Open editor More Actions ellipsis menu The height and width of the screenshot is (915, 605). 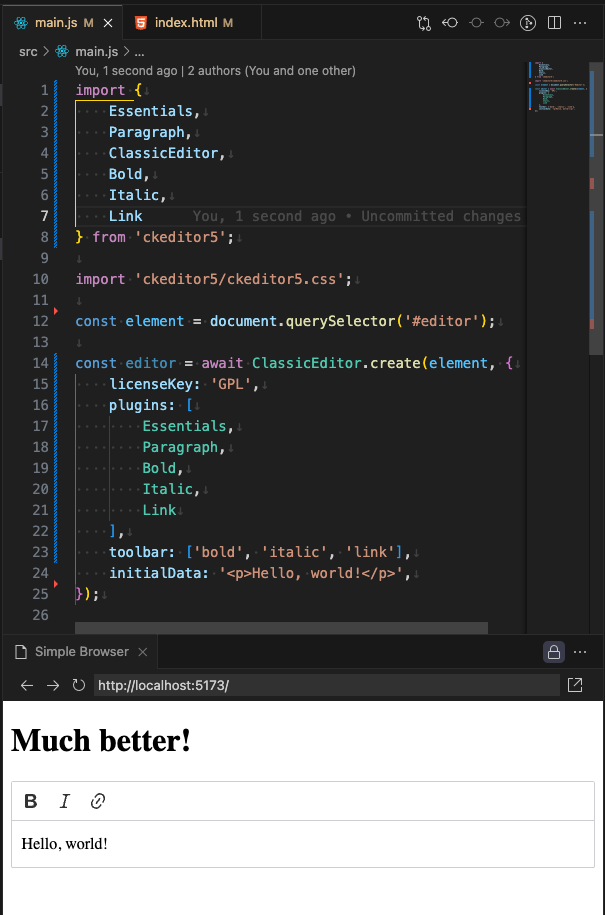pos(580,22)
